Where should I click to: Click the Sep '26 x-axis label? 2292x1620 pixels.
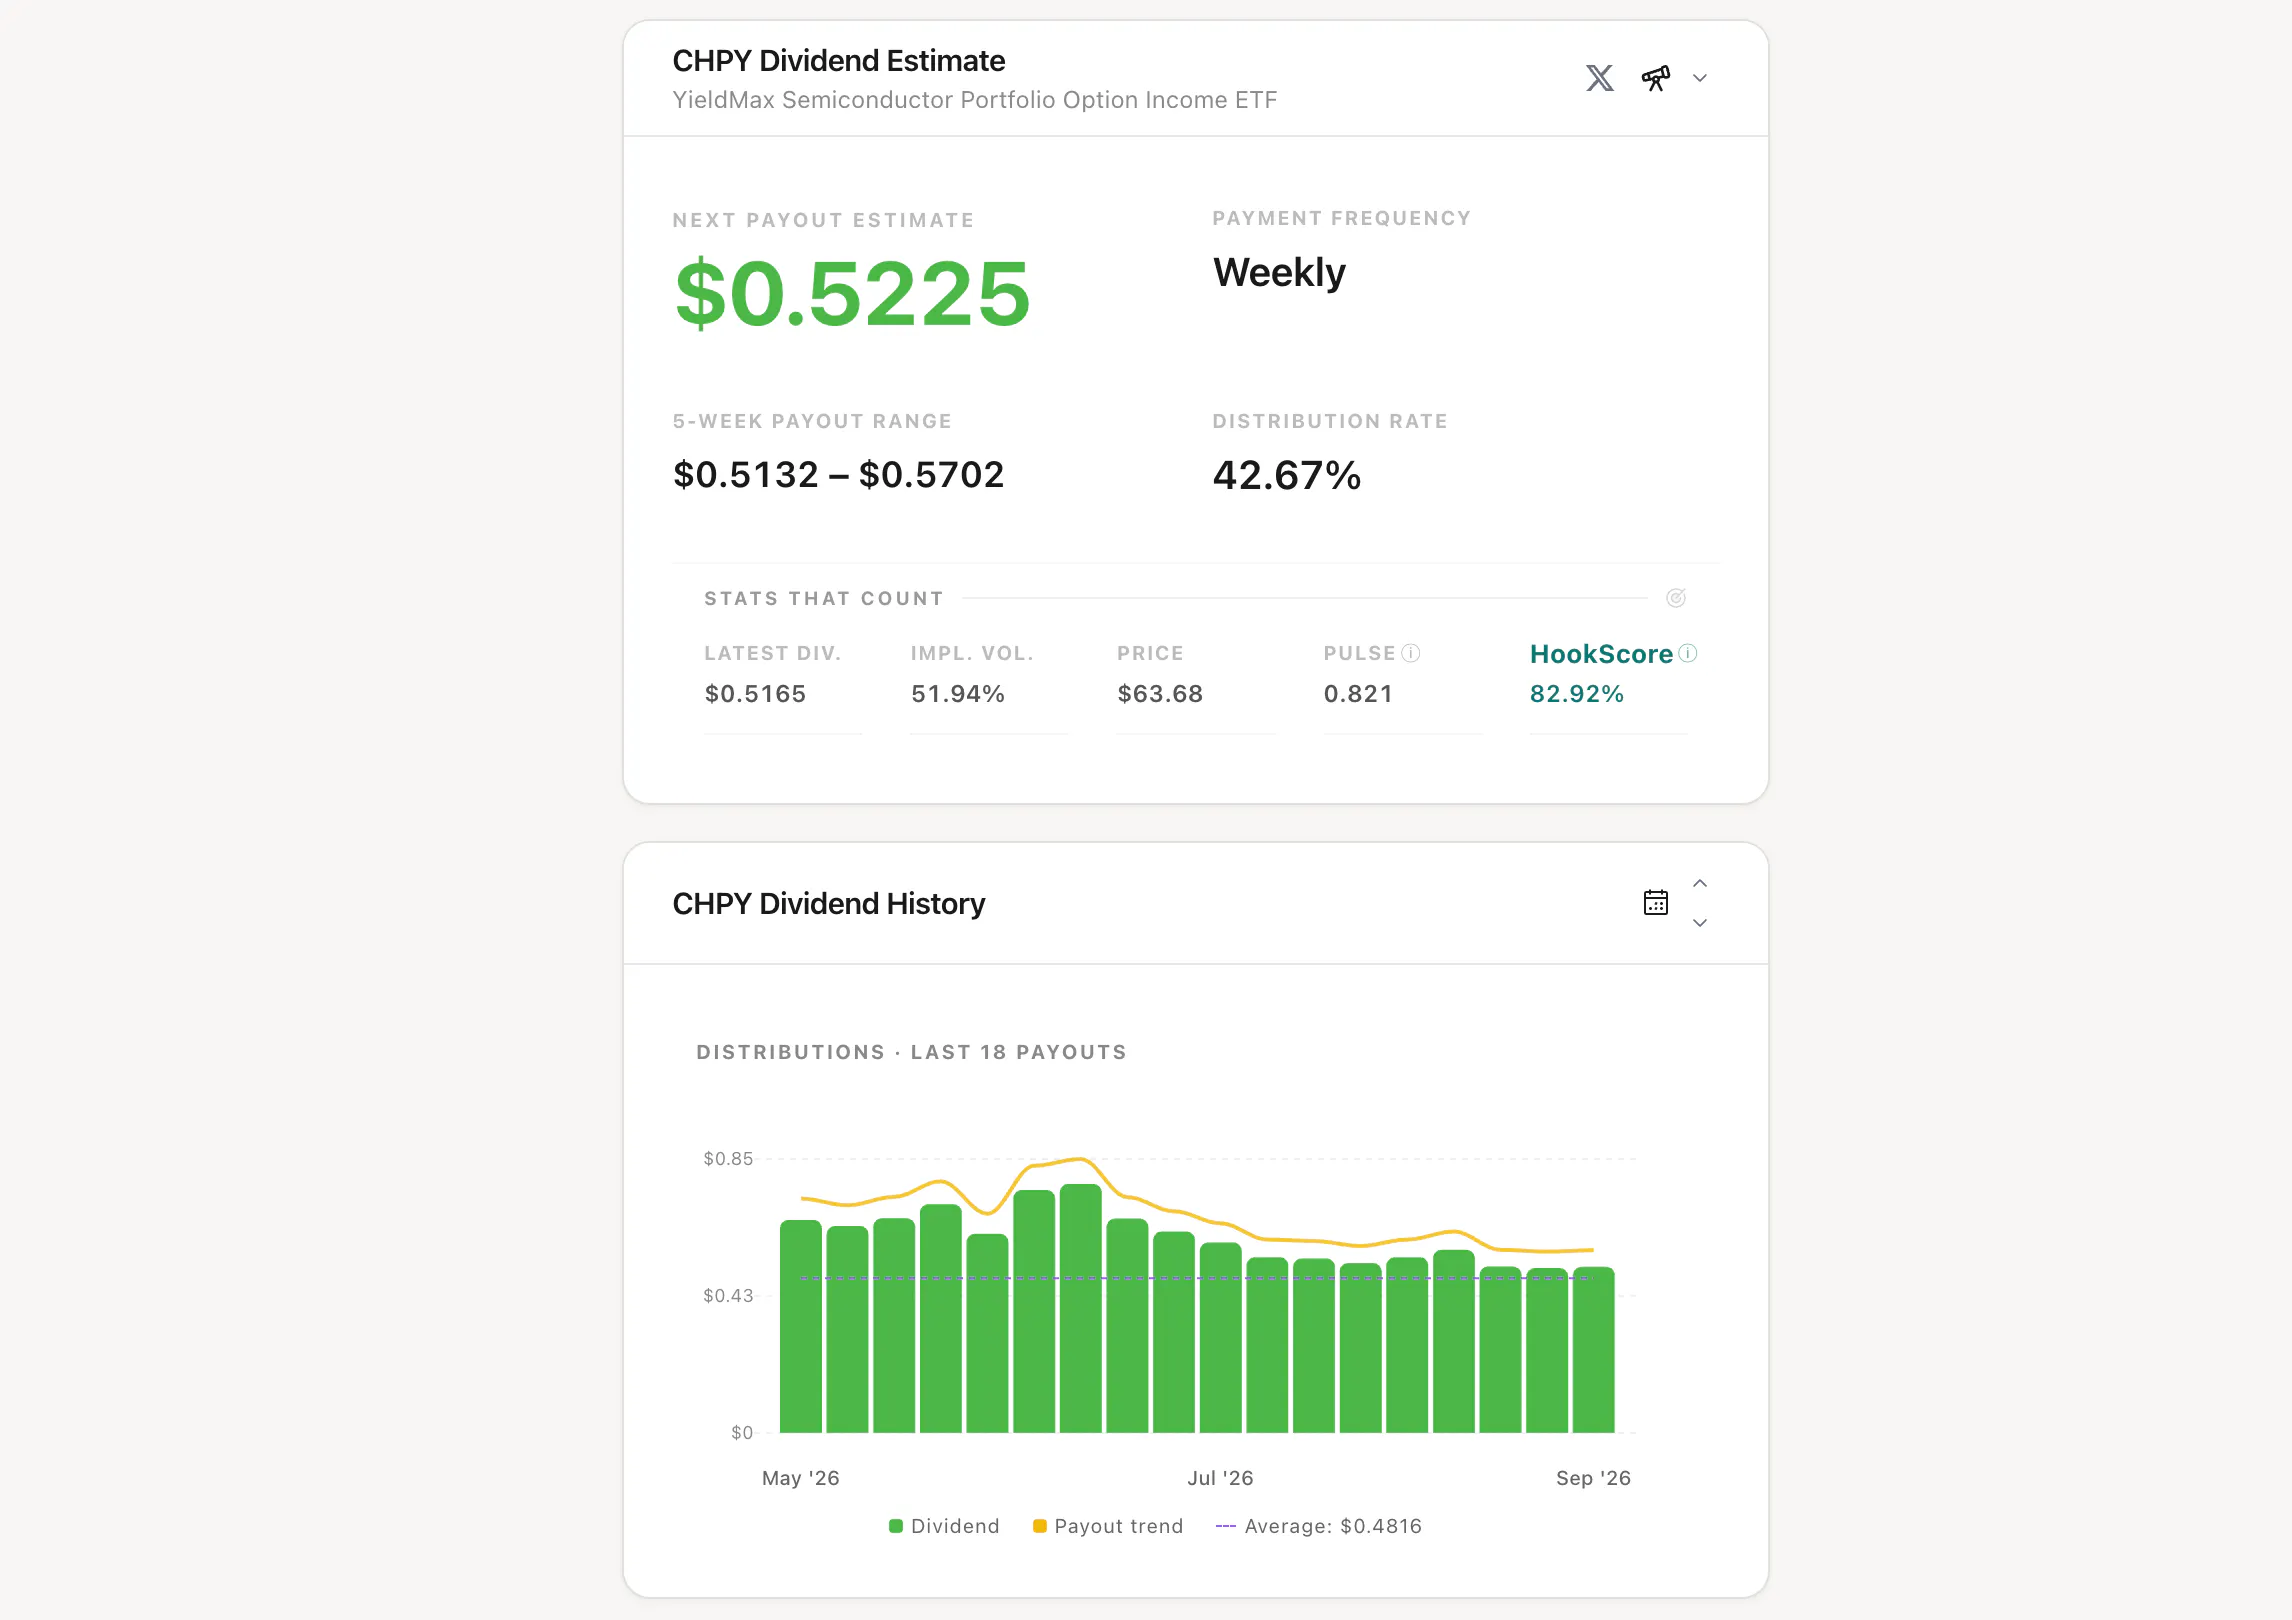coord(1593,1477)
